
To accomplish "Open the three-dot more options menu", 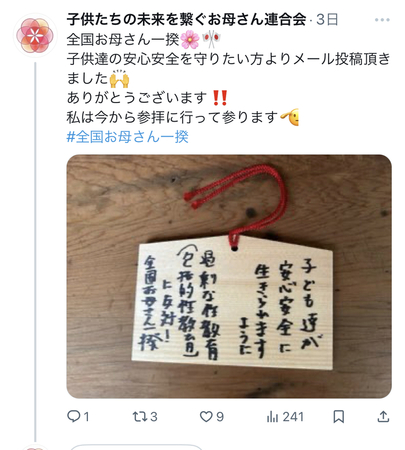I will tap(382, 20).
